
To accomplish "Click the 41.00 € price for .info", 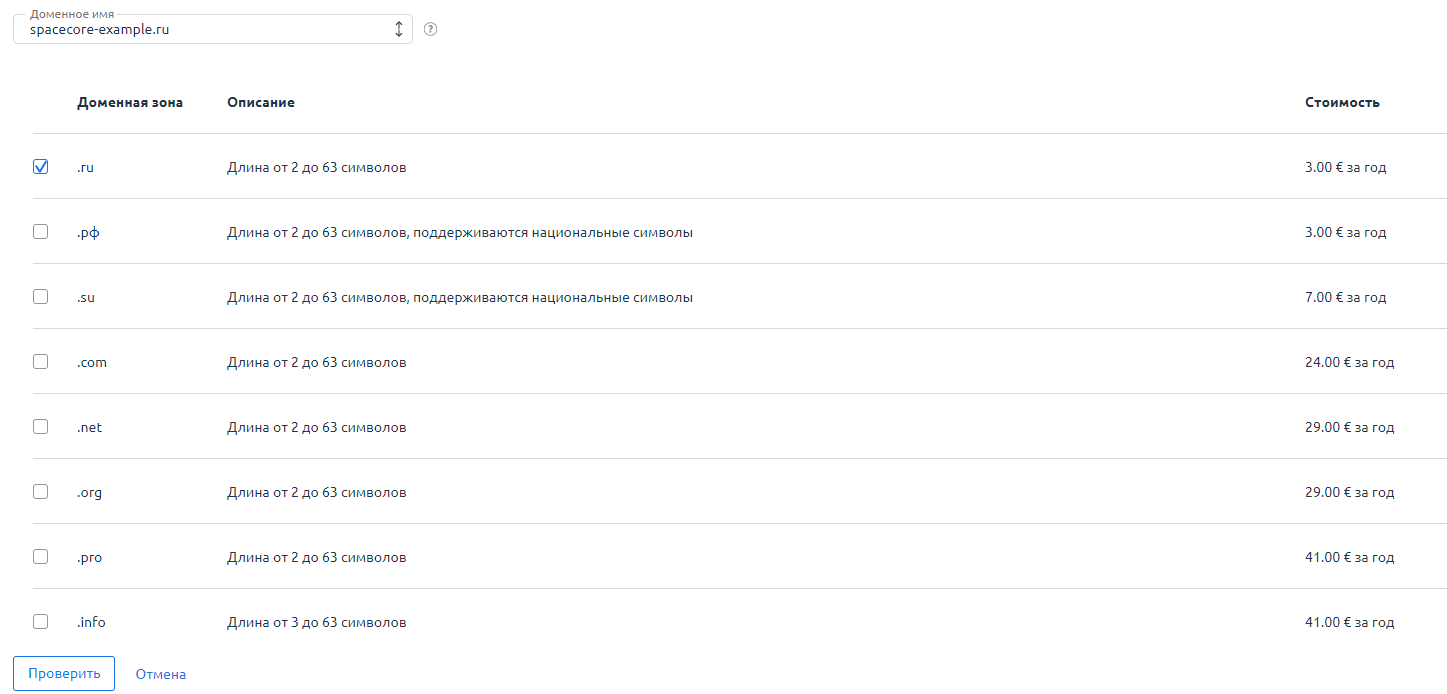I will 1349,622.
